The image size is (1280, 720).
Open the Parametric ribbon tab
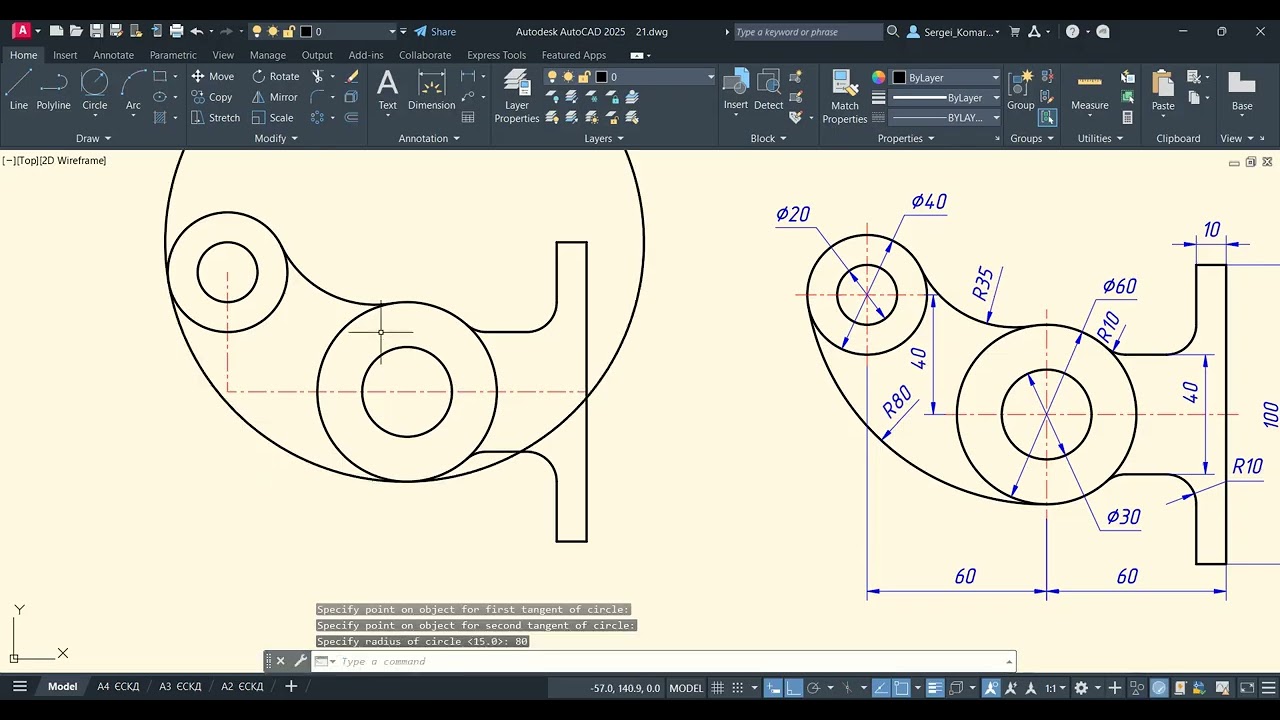pyautogui.click(x=173, y=55)
